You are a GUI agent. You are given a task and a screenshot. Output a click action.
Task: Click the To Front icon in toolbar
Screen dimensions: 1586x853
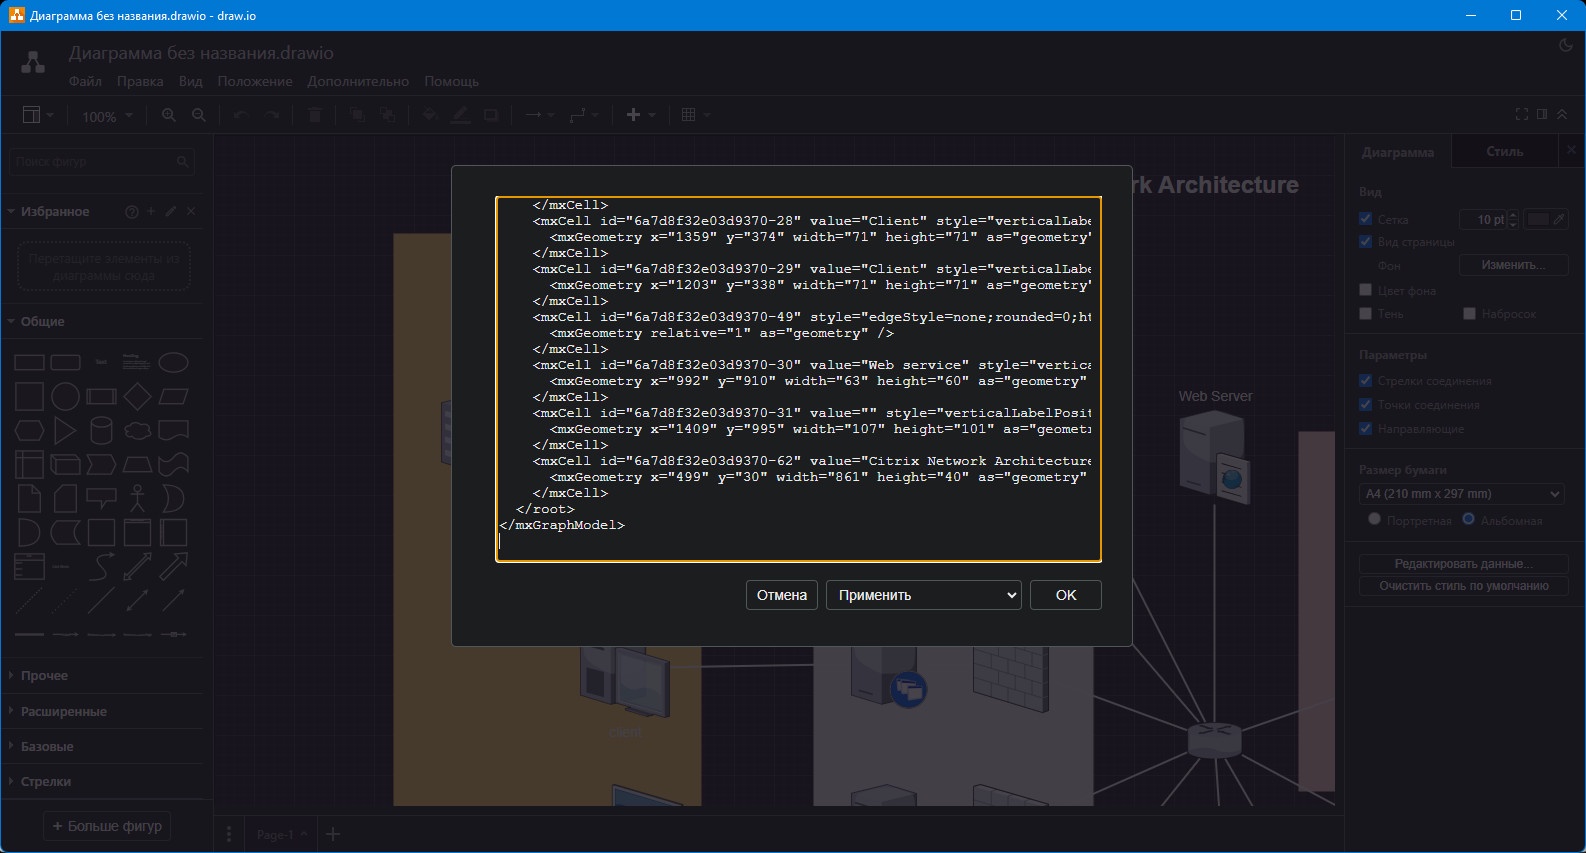pyautogui.click(x=357, y=115)
